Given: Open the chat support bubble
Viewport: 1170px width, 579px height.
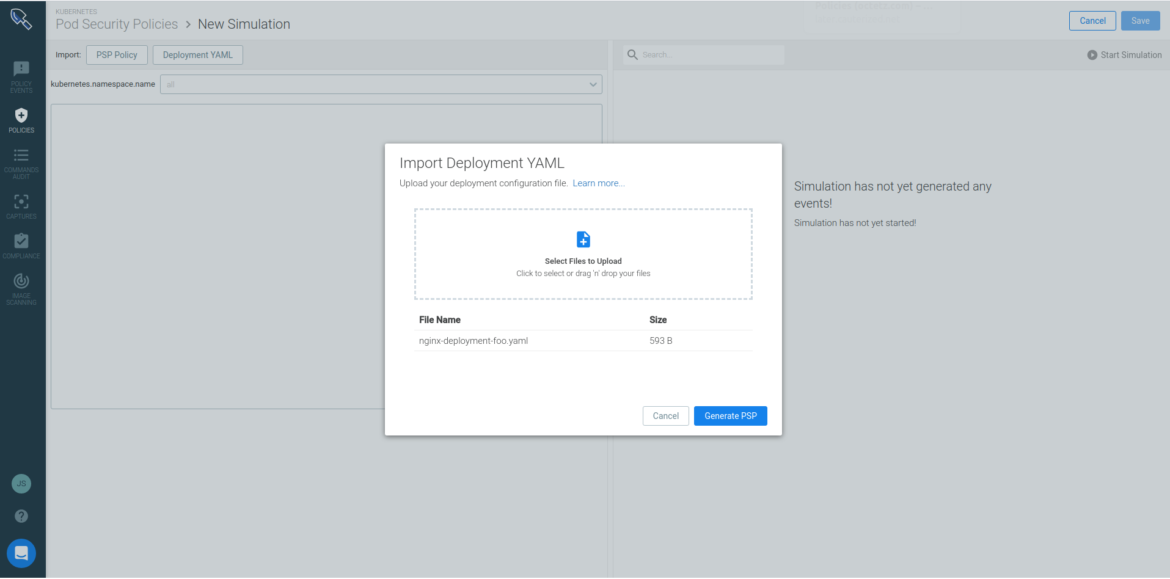Looking at the screenshot, I should [21, 554].
